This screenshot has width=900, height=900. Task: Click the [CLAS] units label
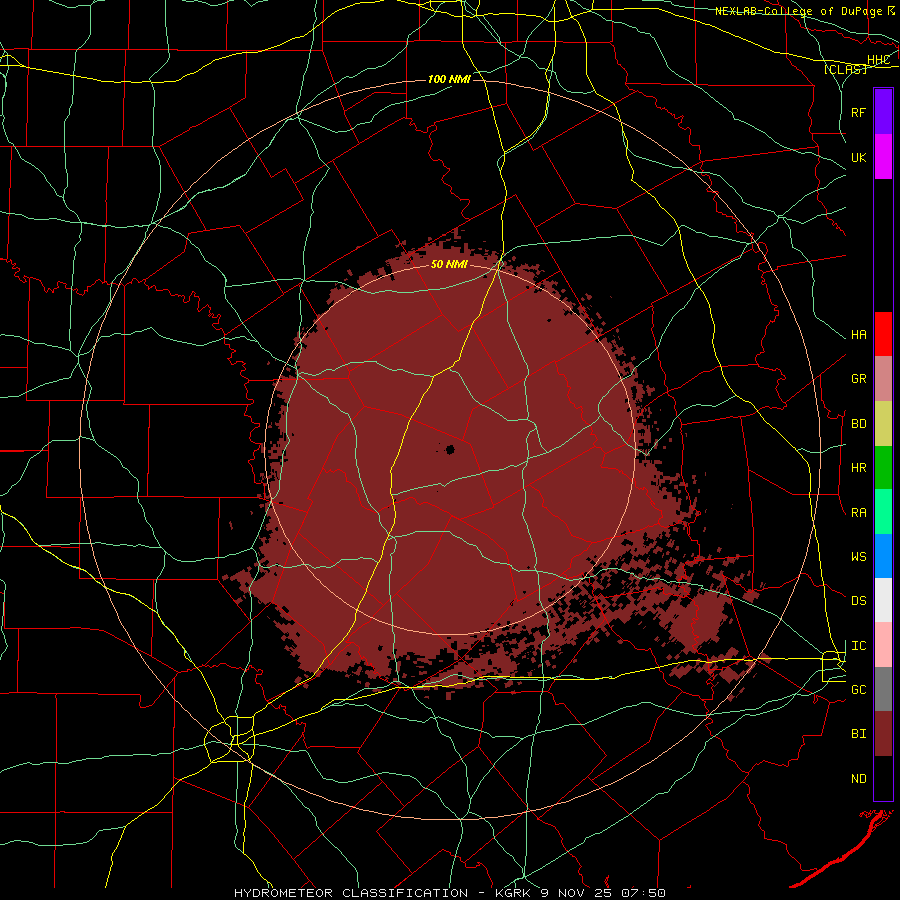(845, 69)
